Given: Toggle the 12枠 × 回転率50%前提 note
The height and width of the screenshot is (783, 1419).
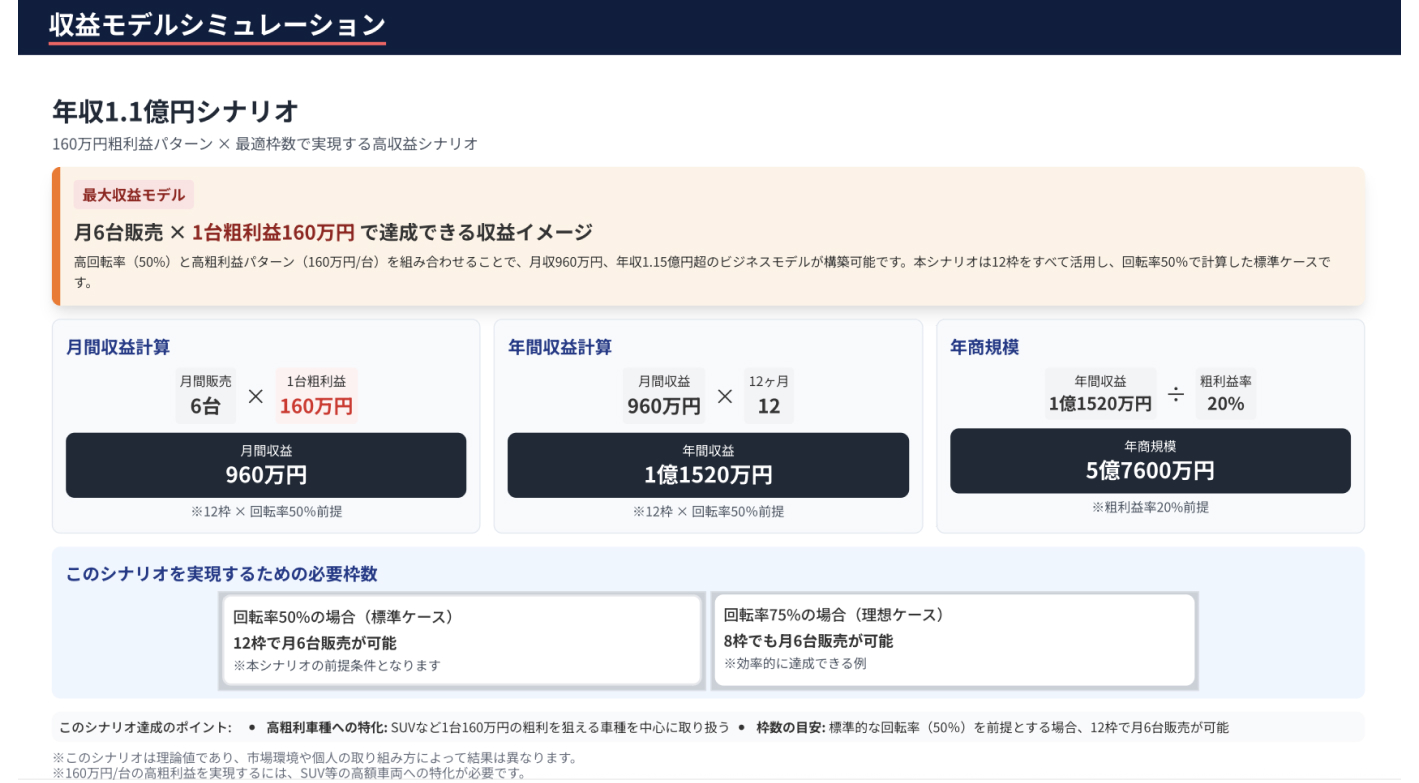Looking at the screenshot, I should pos(266,511).
